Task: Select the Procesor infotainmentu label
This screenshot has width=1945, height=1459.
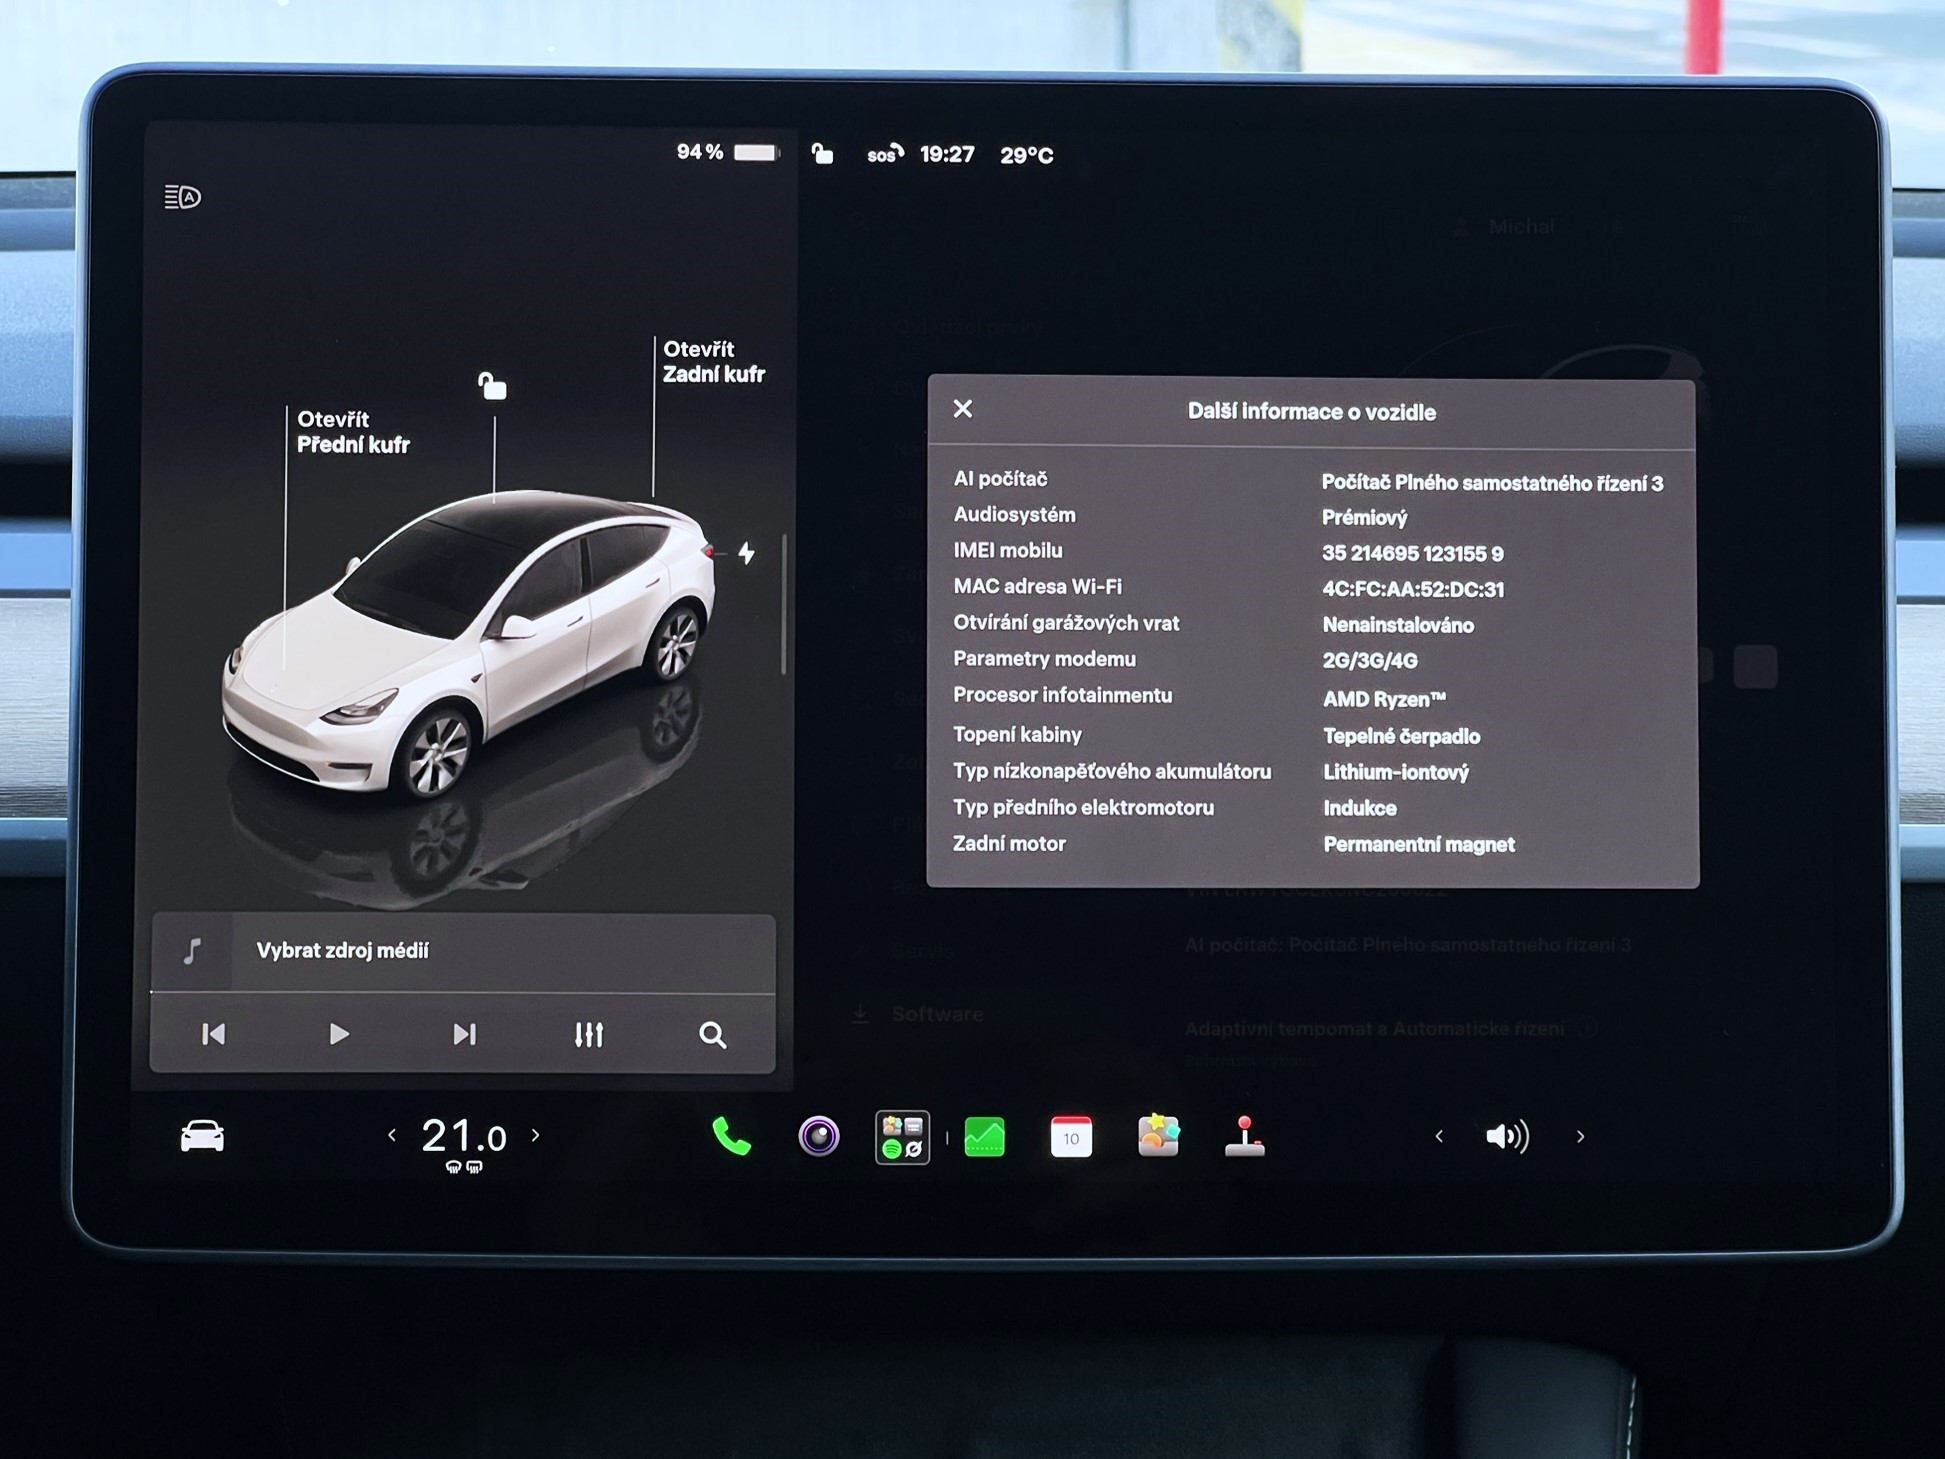Action: point(1062,695)
